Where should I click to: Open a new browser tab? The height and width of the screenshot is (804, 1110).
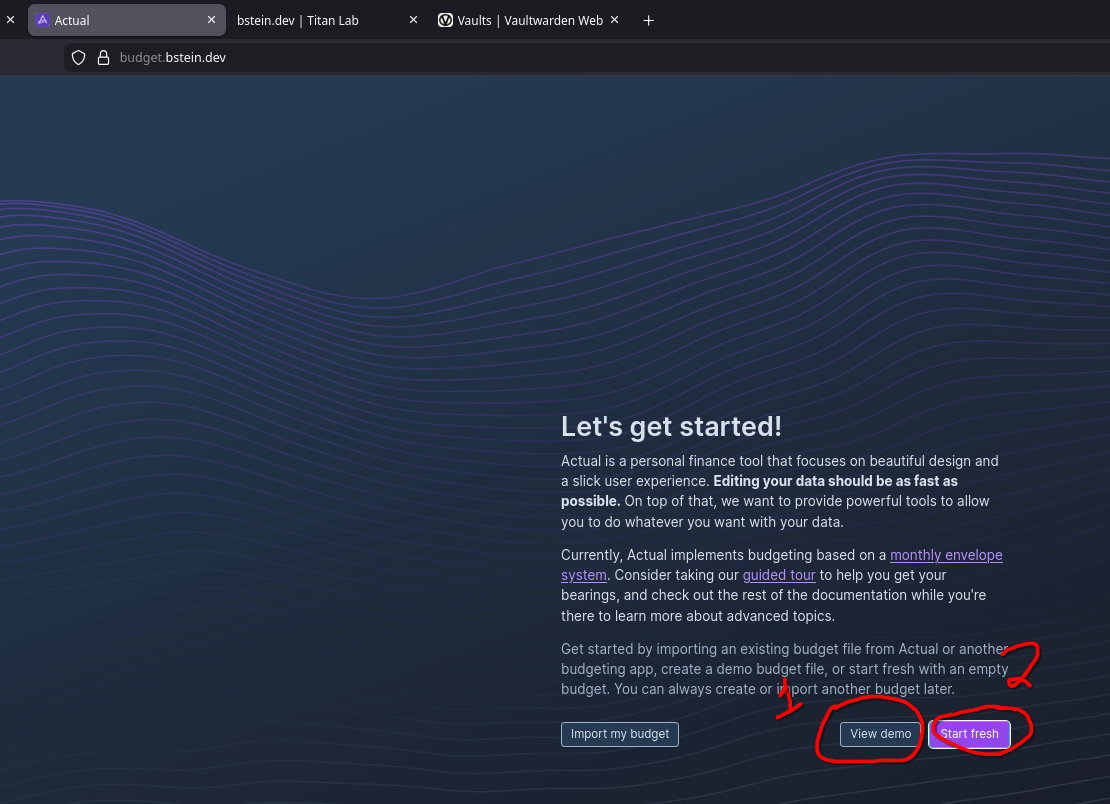coord(648,20)
